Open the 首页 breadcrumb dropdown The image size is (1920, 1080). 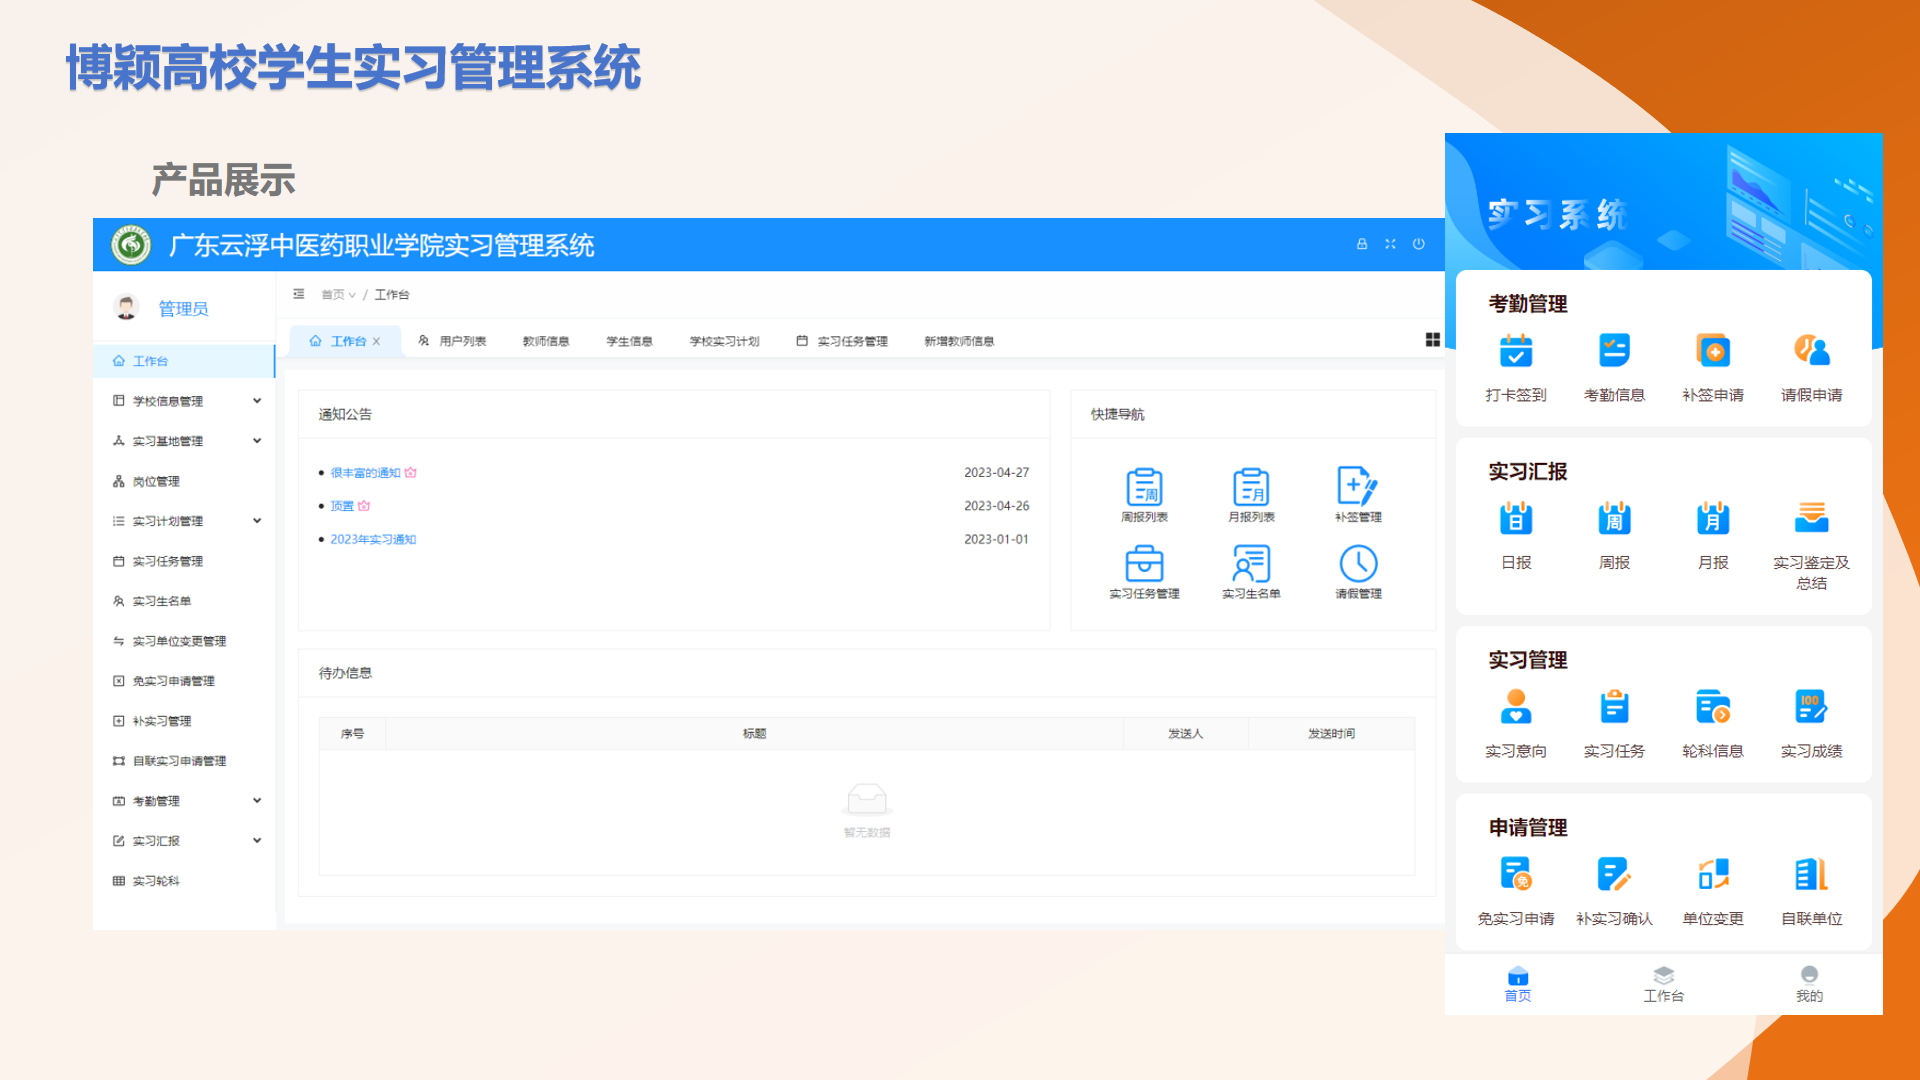coord(338,295)
